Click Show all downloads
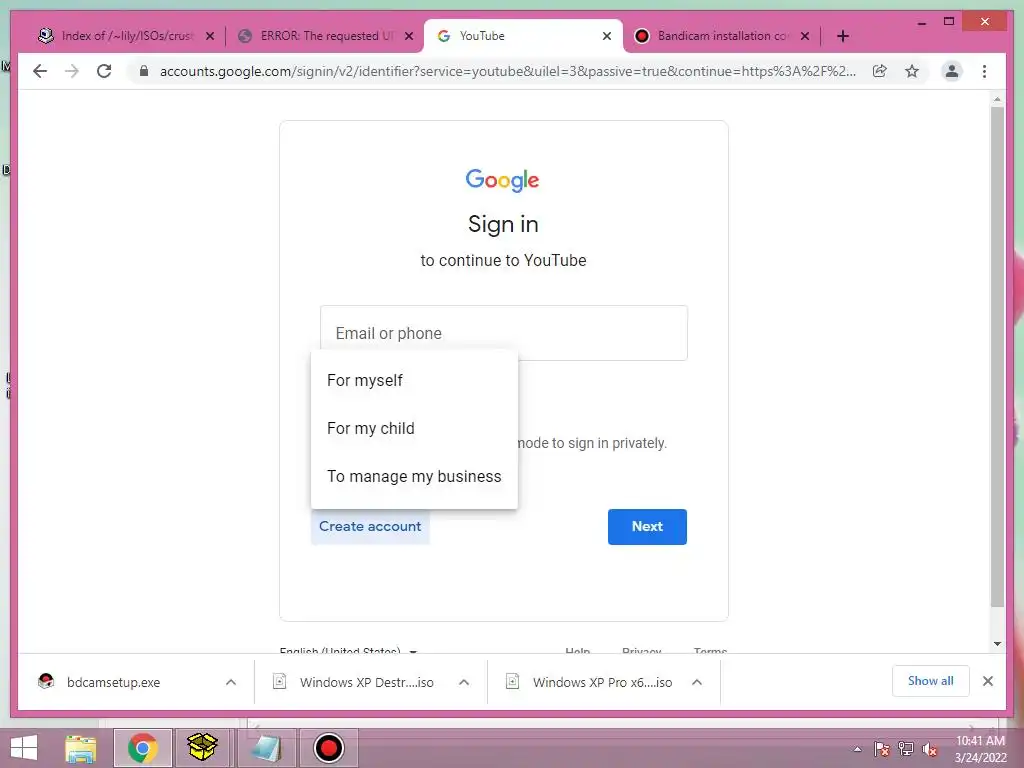The width and height of the screenshot is (1024, 768). pyautogui.click(x=931, y=681)
